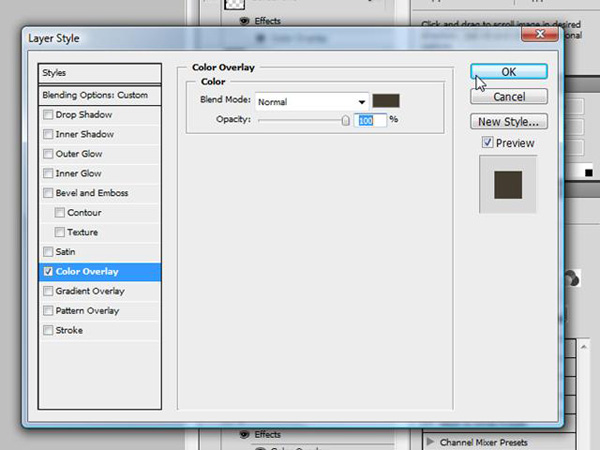
Task: Check the Texture option box
Action: [x=60, y=232]
